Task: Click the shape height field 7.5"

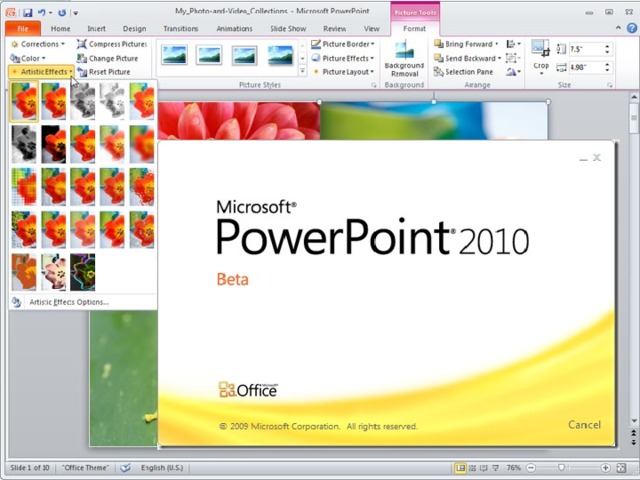Action: tap(586, 49)
